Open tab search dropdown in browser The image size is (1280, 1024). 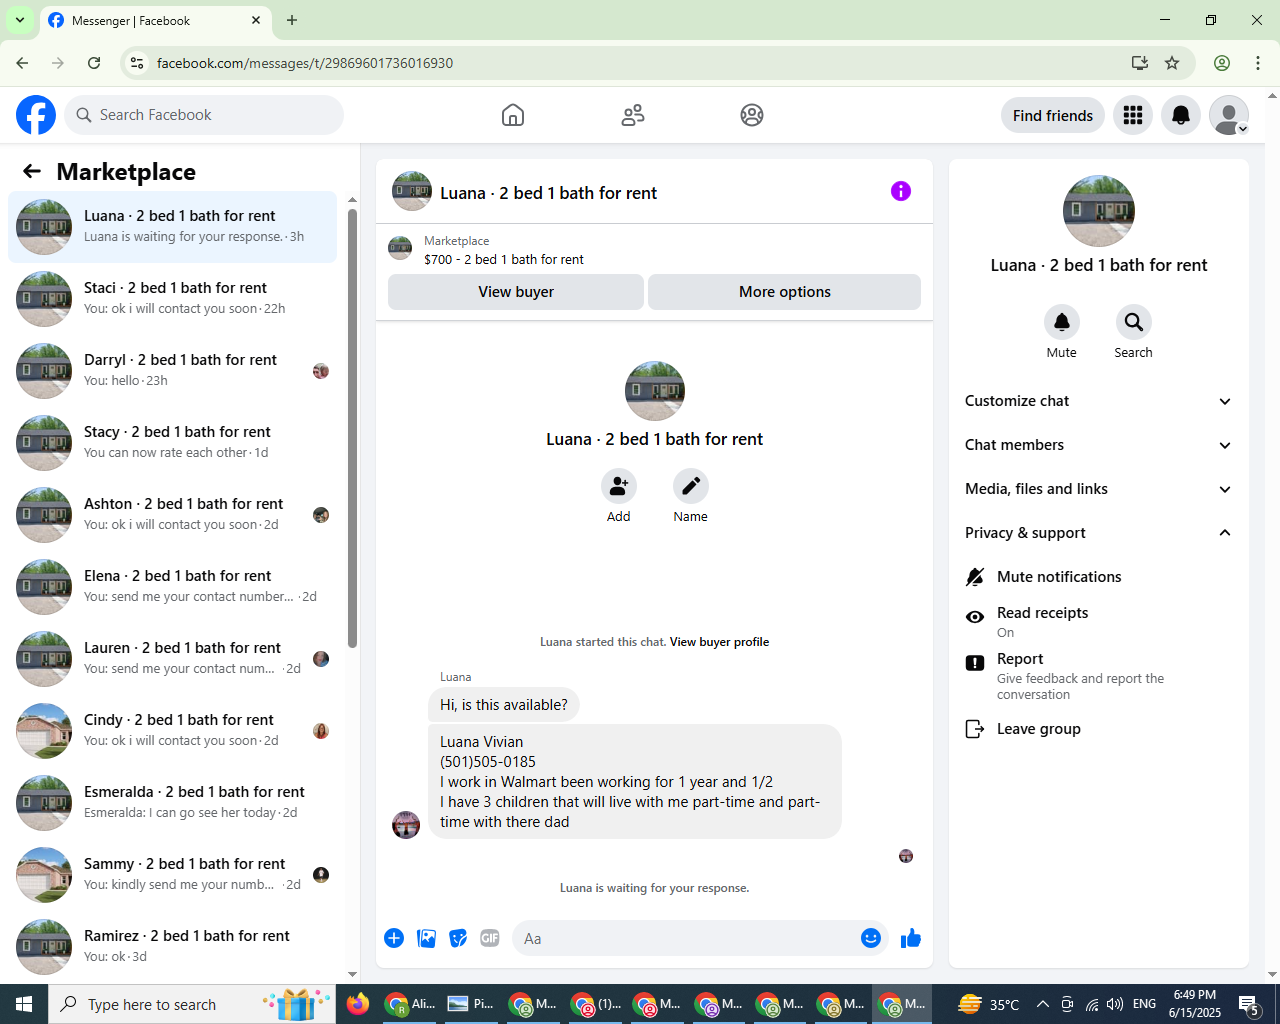pos(20,20)
